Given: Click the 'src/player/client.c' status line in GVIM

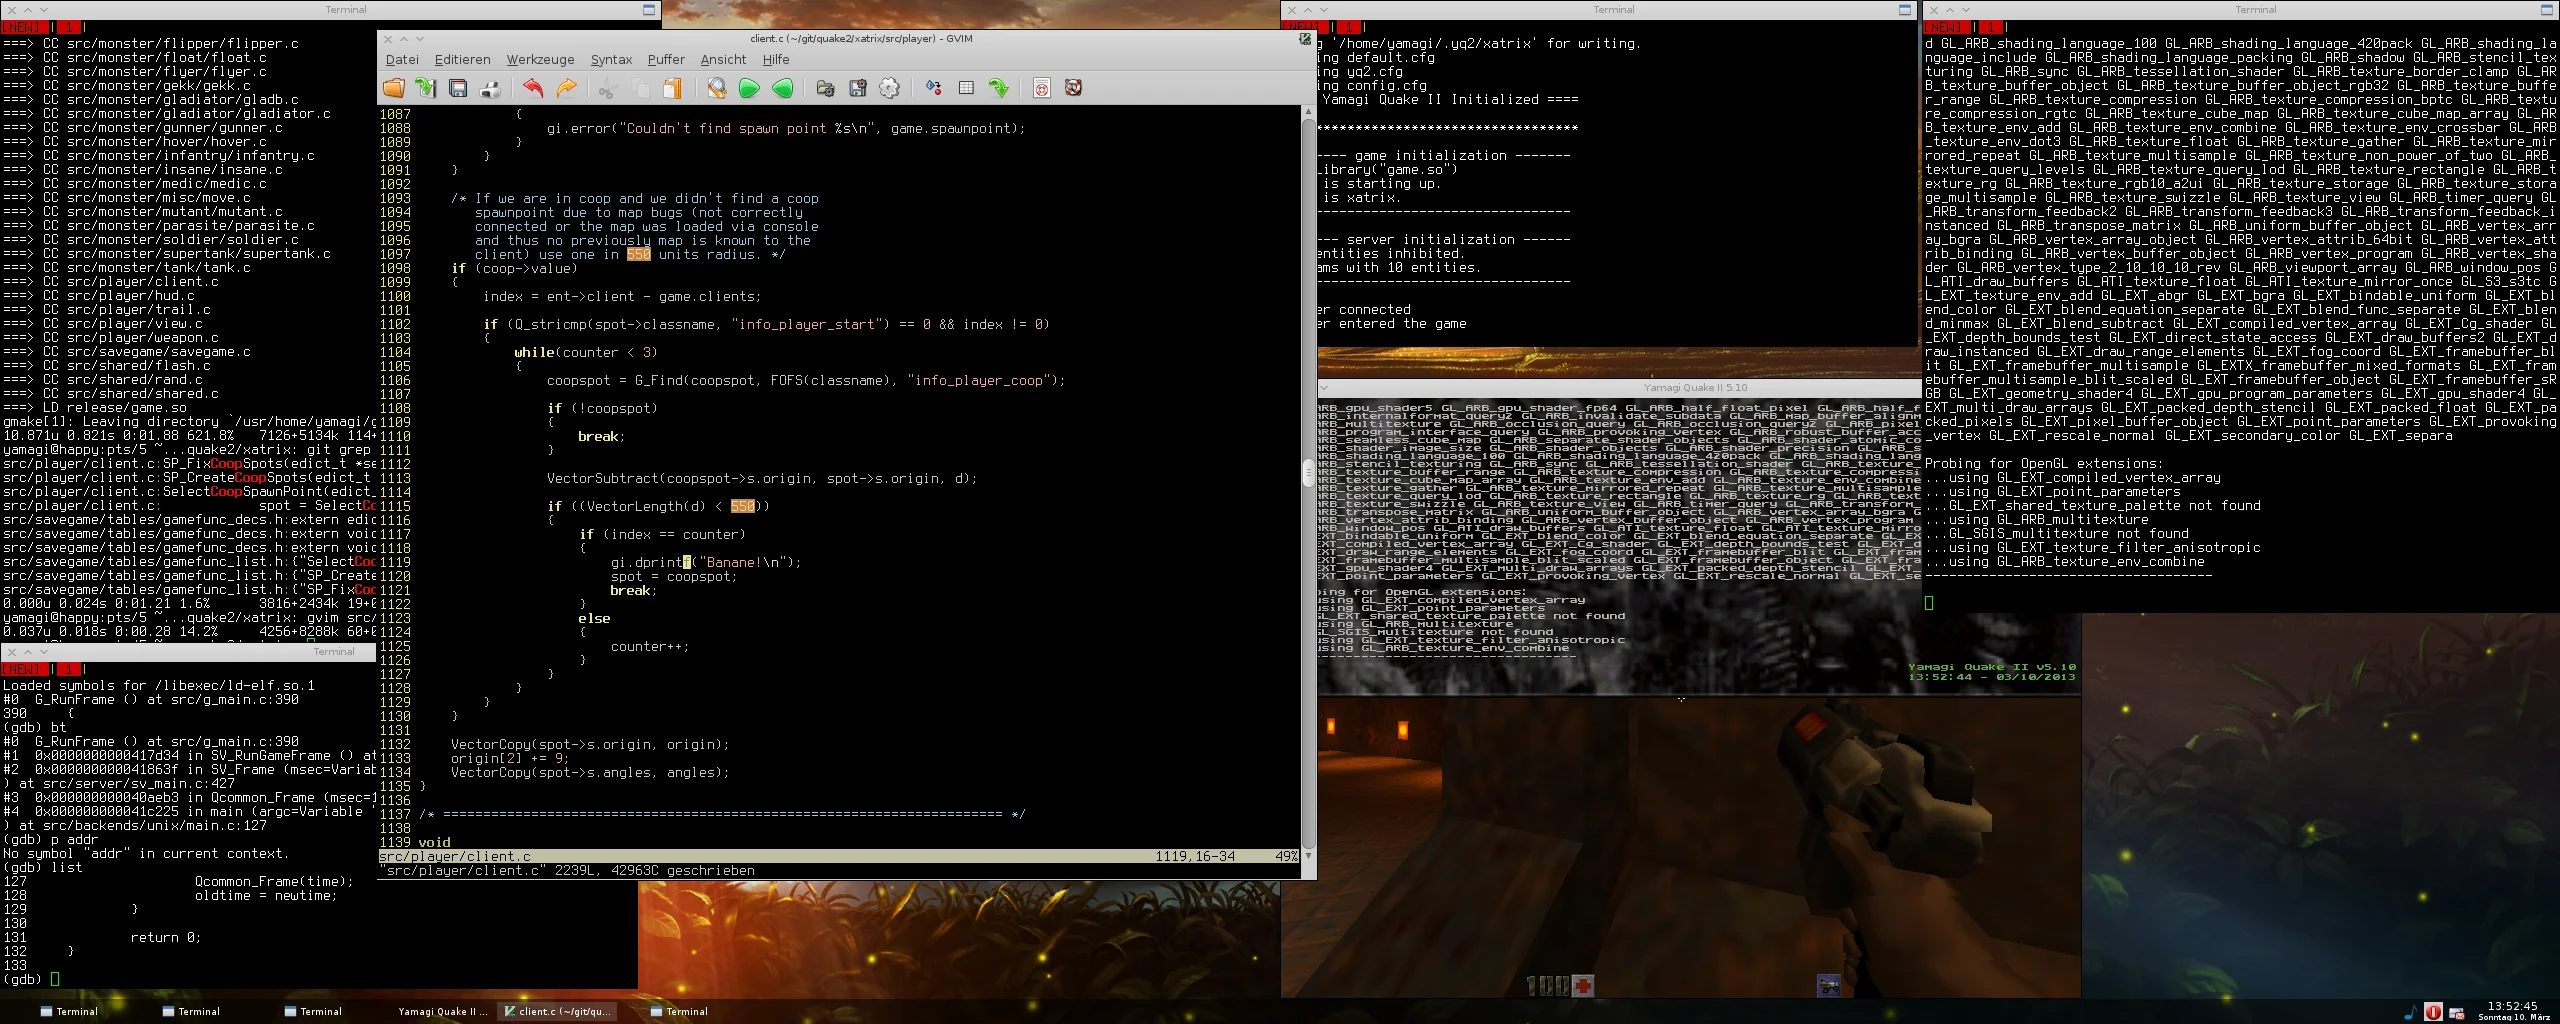Looking at the screenshot, I should 840,857.
